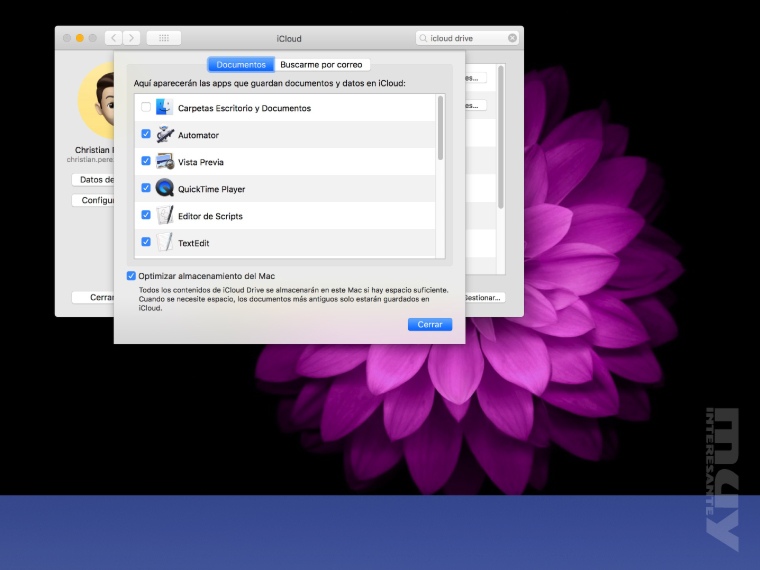
Task: Click the TextEdit app icon
Action: (x=164, y=242)
